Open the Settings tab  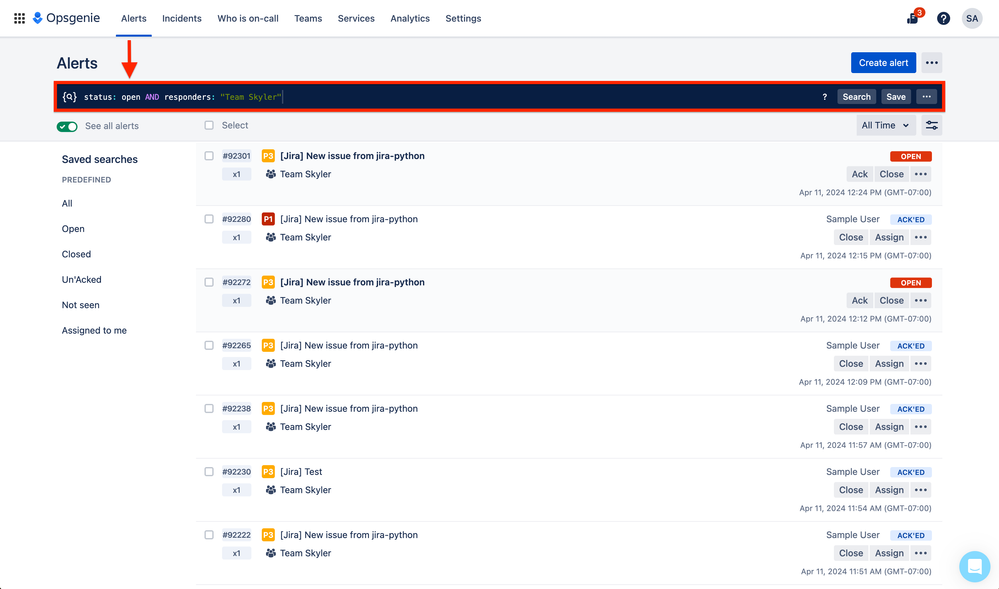coord(463,18)
